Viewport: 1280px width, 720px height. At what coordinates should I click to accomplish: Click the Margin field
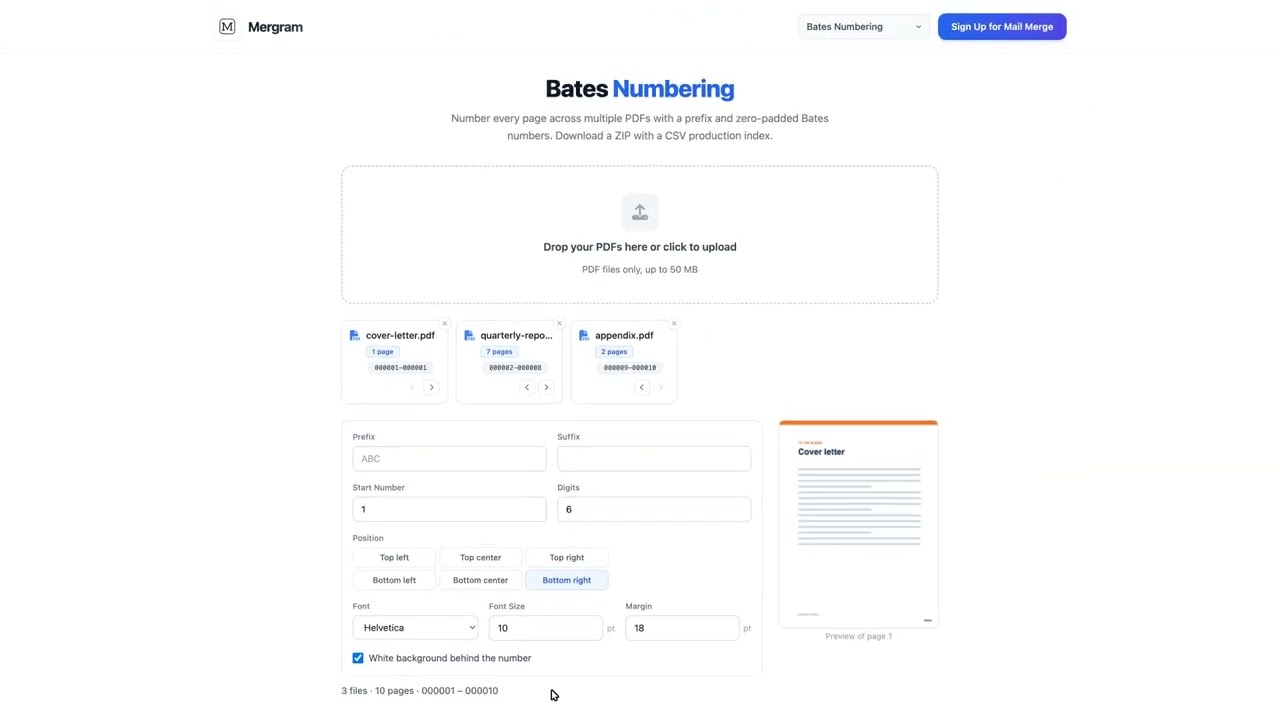pyautogui.click(x=682, y=628)
